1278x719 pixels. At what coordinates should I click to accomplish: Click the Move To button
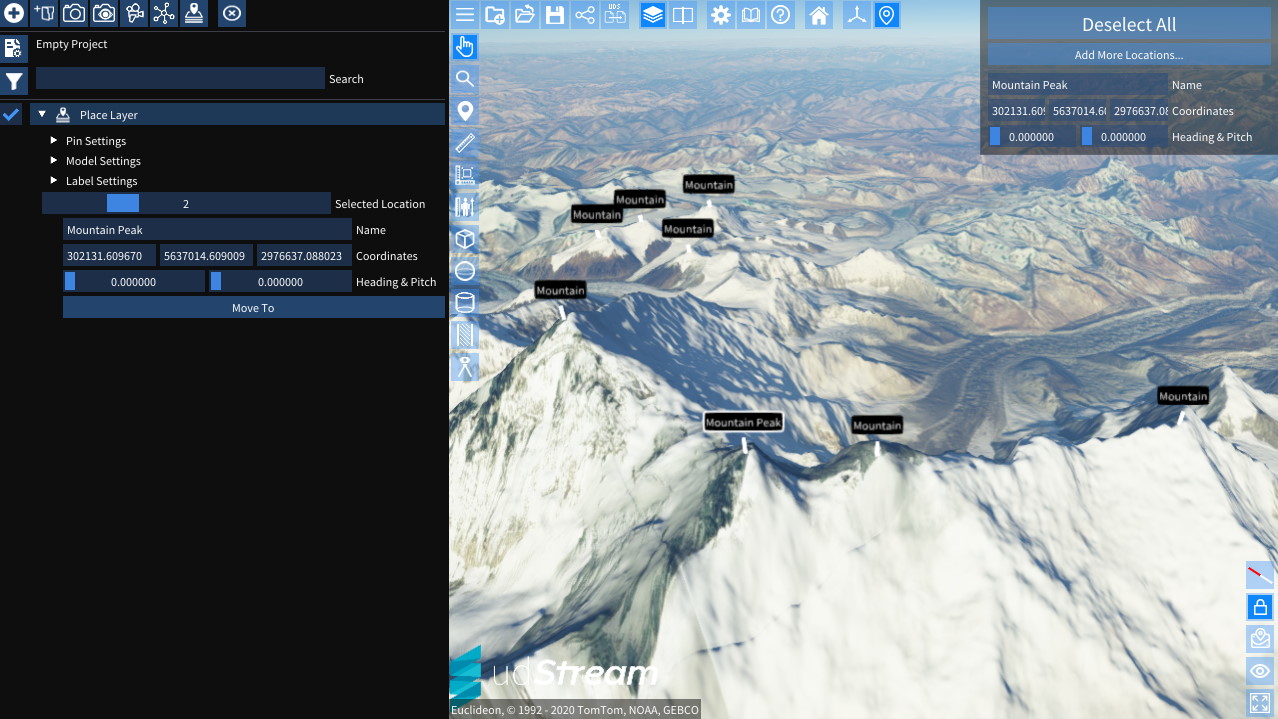pyautogui.click(x=253, y=308)
